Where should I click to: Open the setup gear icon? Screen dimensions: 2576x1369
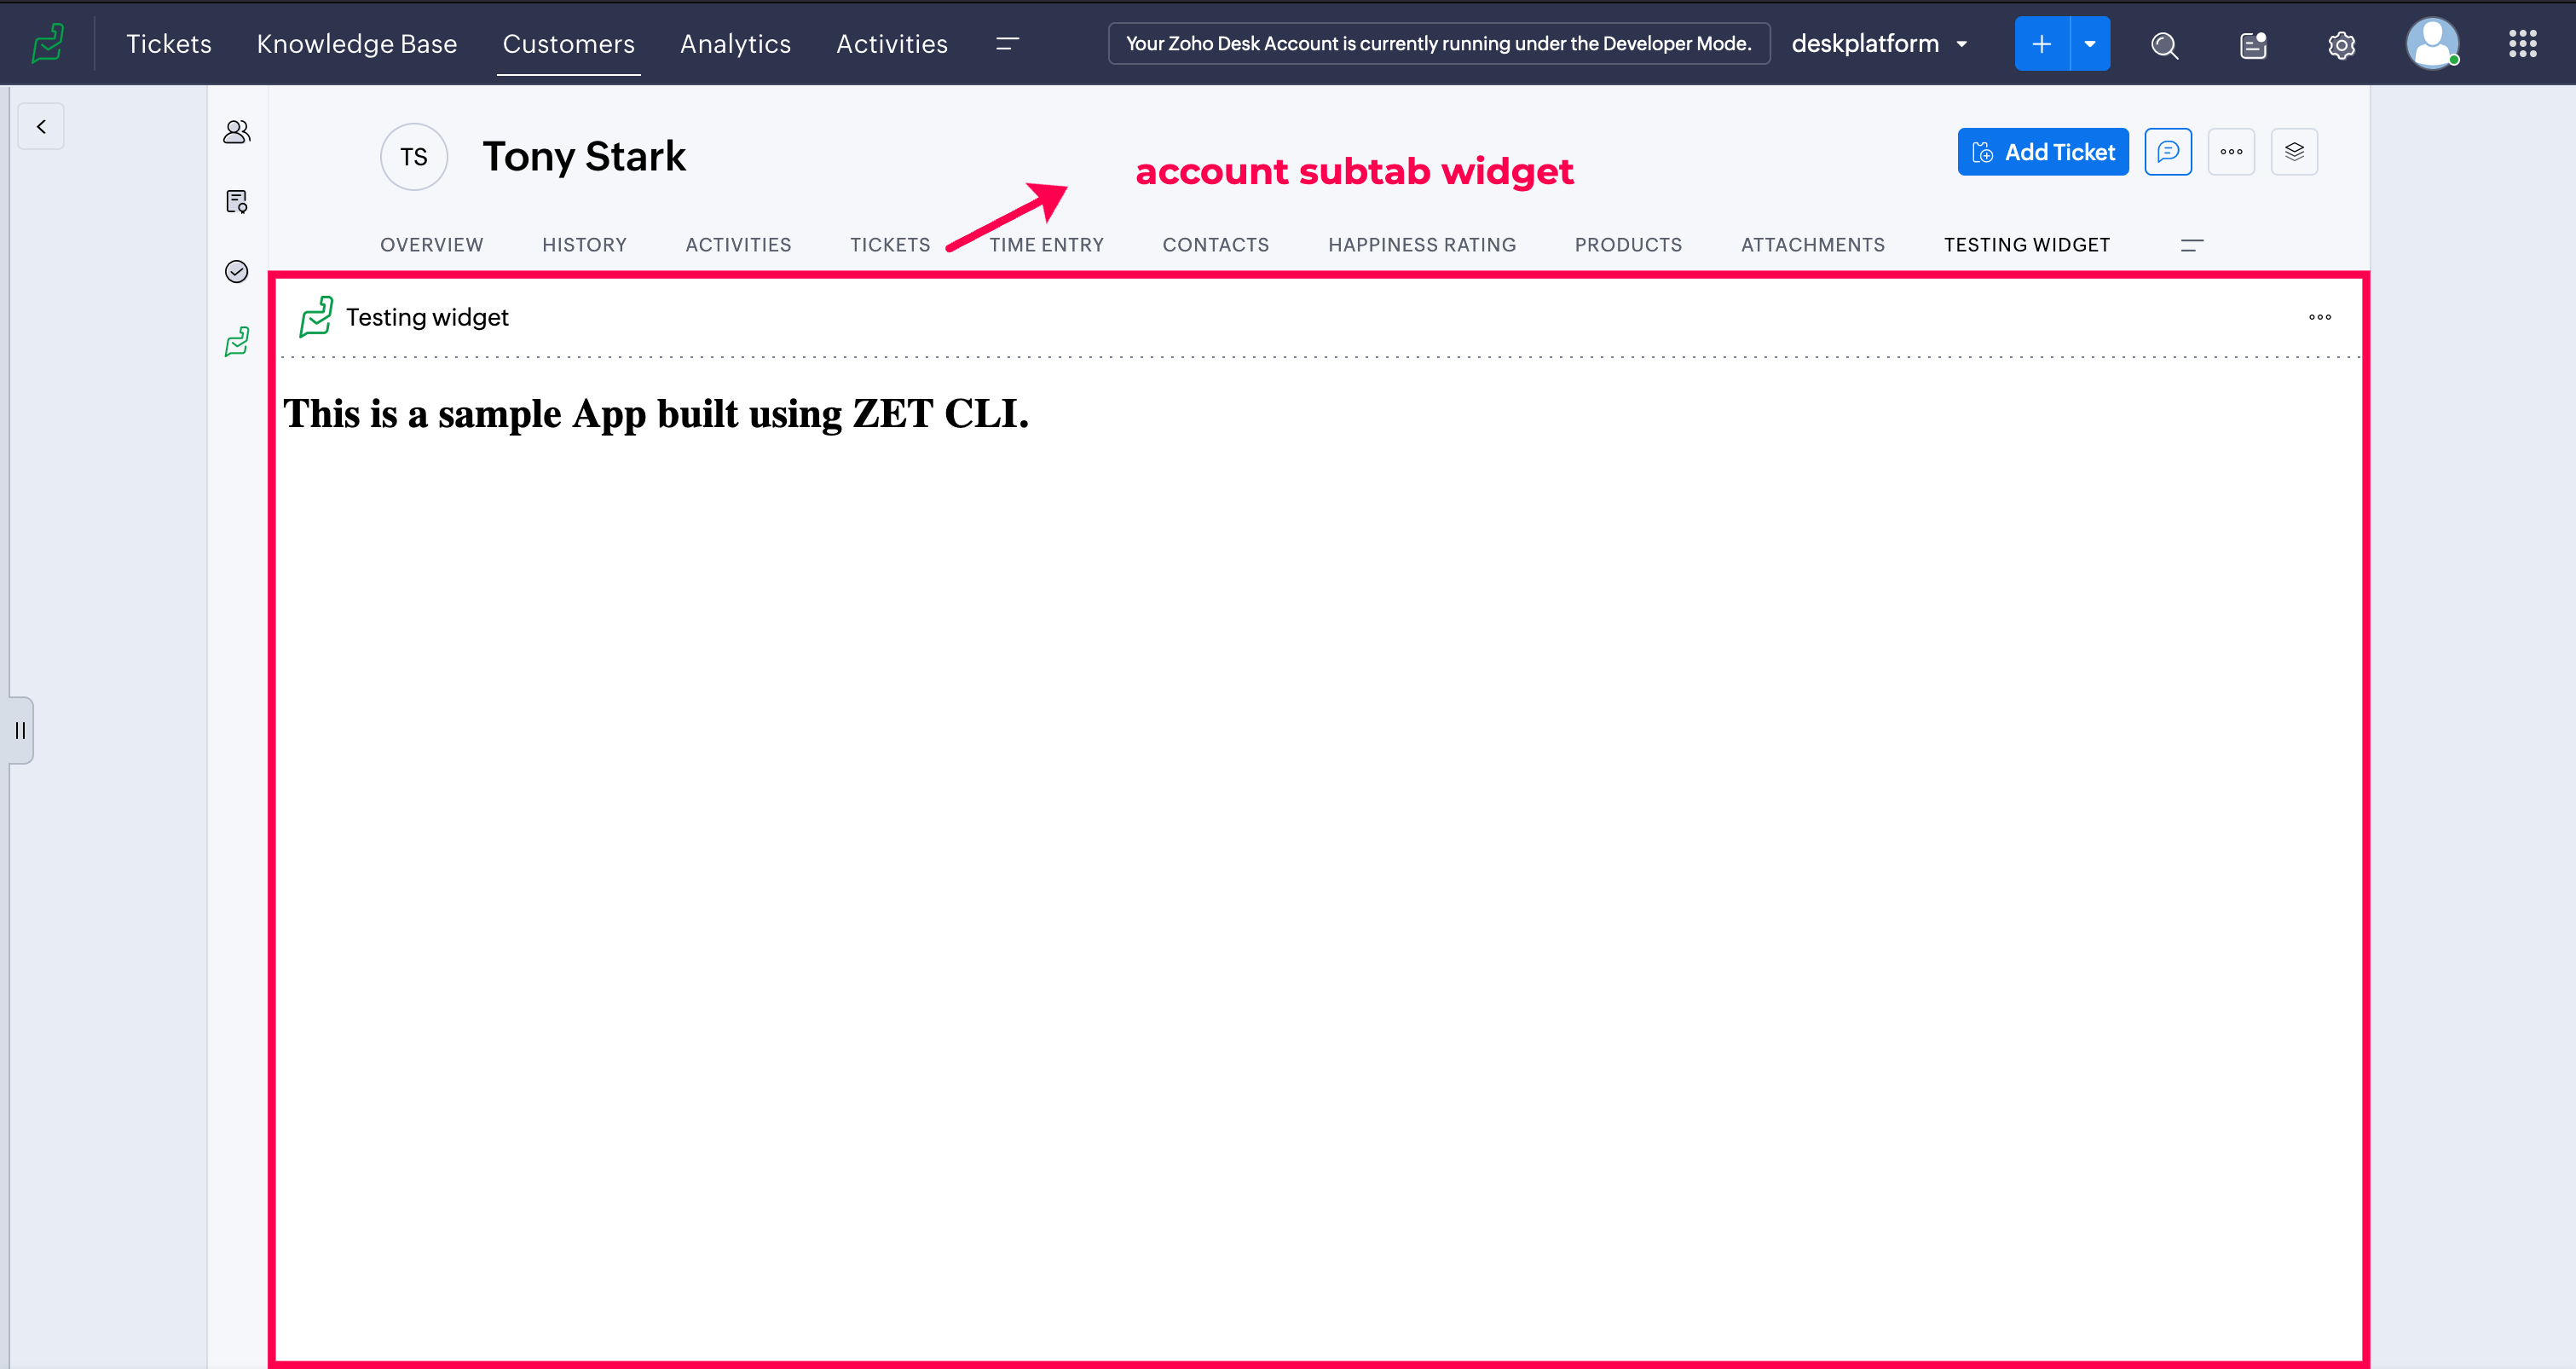click(x=2341, y=44)
